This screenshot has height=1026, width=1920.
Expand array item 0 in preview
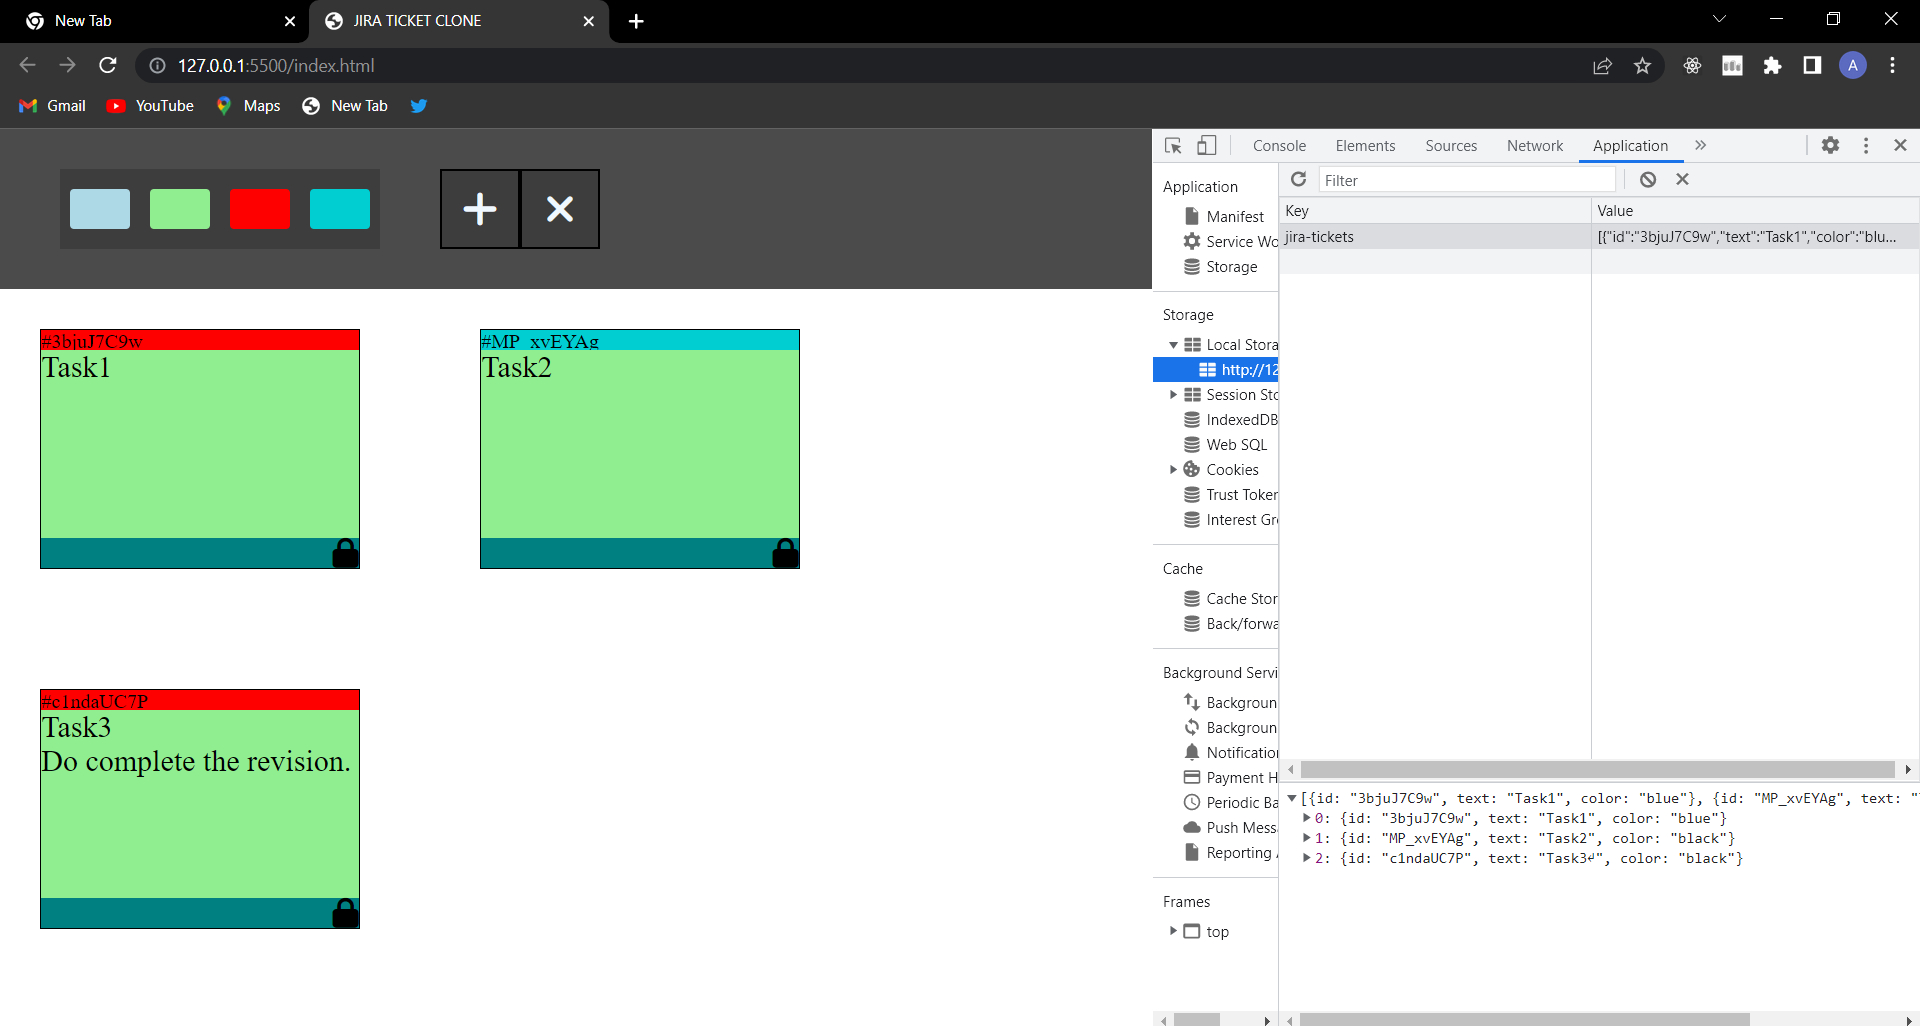pos(1307,818)
